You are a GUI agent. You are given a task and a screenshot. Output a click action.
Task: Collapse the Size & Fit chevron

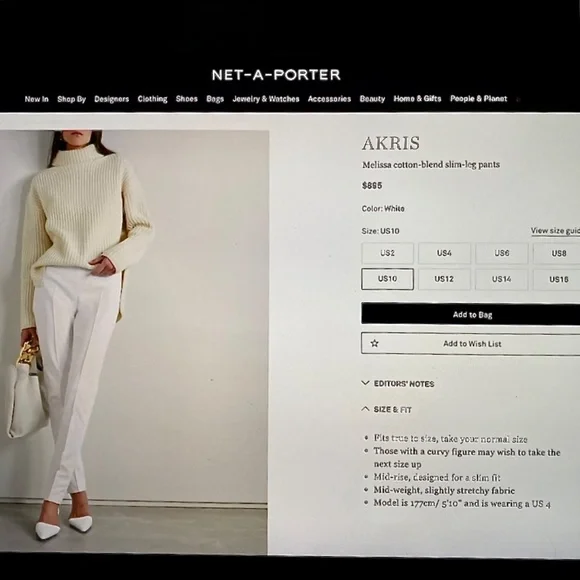pyautogui.click(x=365, y=409)
